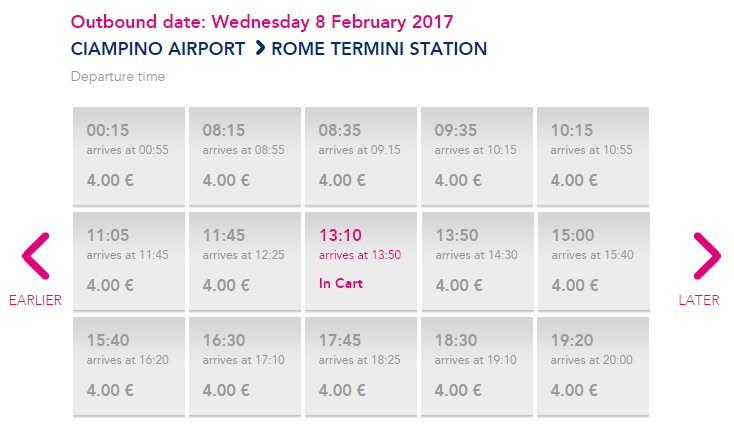Select the 13:50 departure slot

tap(477, 261)
